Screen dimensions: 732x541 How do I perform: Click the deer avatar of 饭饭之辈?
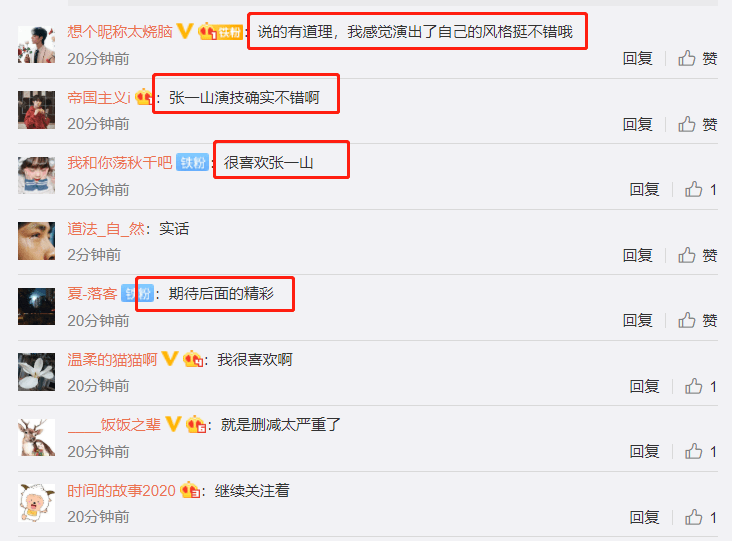pyautogui.click(x=36, y=437)
